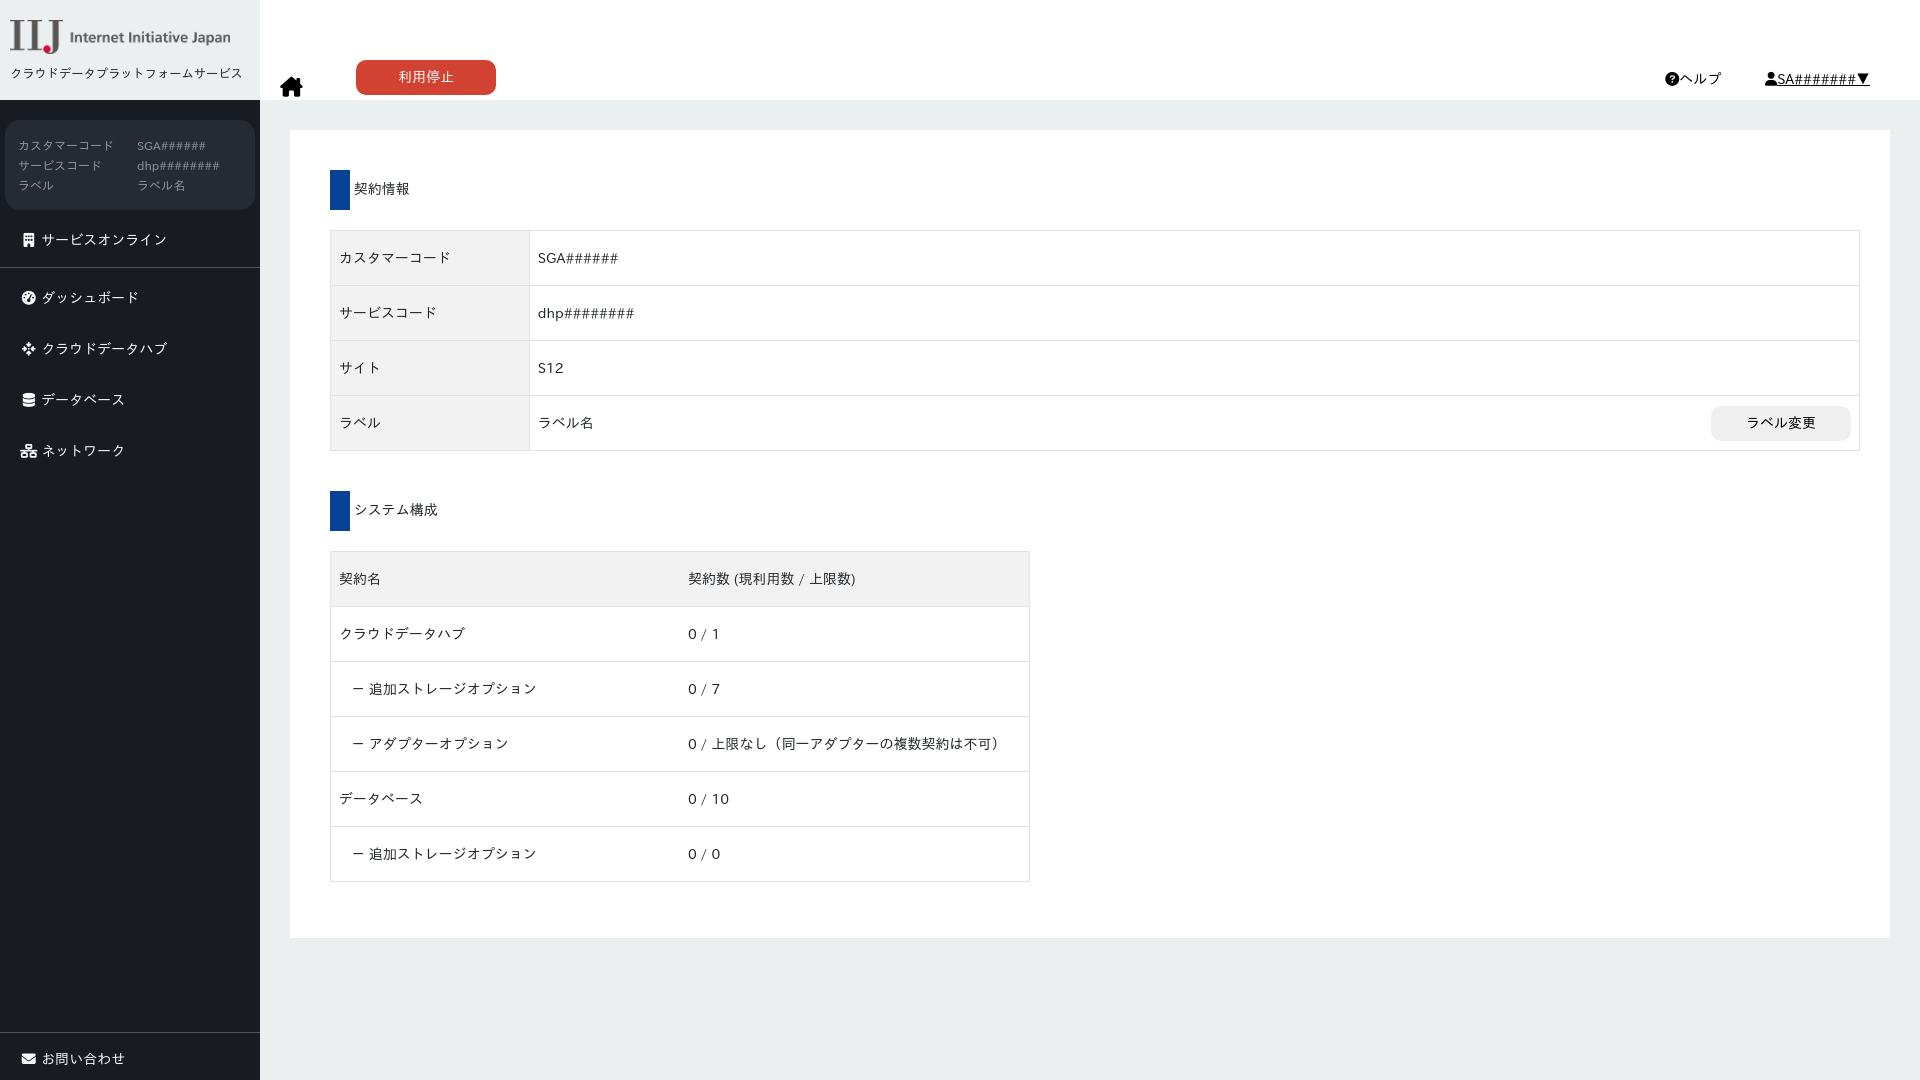
Task: Click the database stack icon in the sidebar
Action: (29, 400)
